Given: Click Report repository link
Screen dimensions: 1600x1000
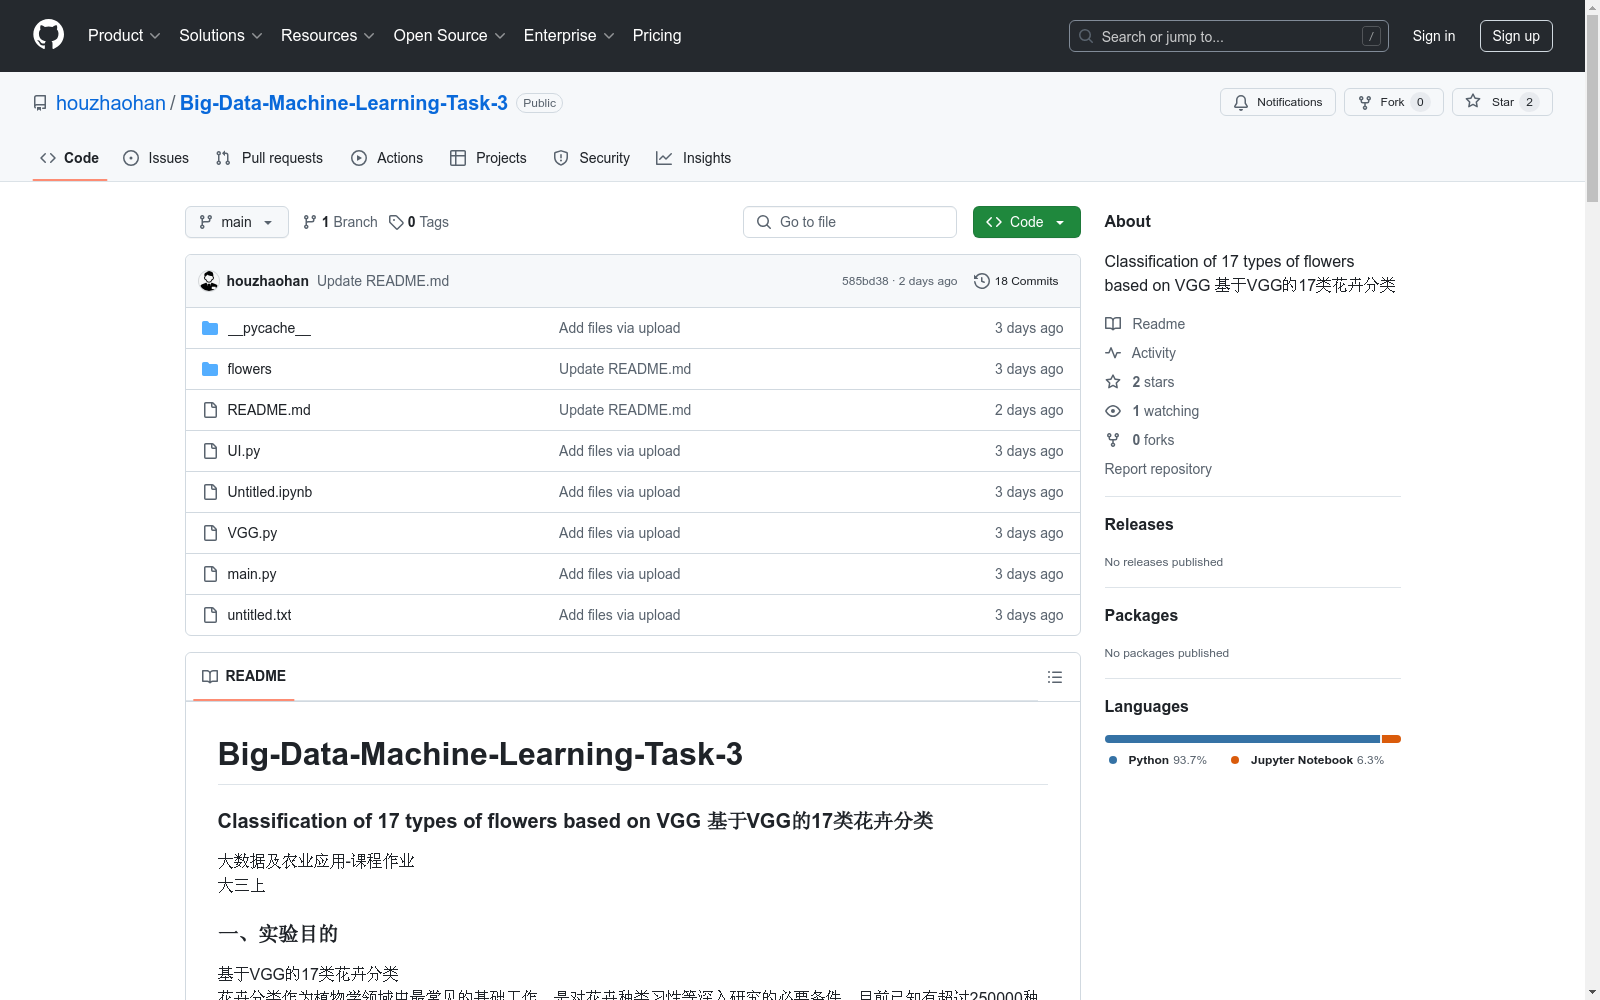Looking at the screenshot, I should pyautogui.click(x=1158, y=469).
